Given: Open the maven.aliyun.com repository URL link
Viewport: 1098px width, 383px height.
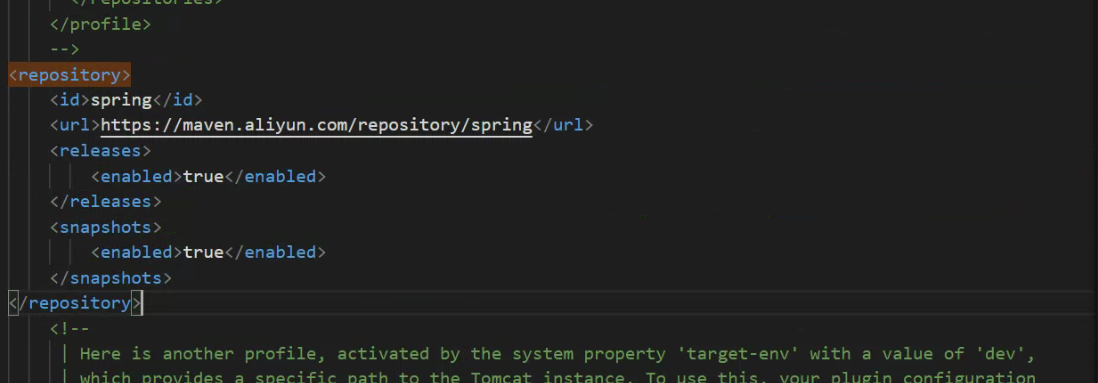Looking at the screenshot, I should click(317, 125).
